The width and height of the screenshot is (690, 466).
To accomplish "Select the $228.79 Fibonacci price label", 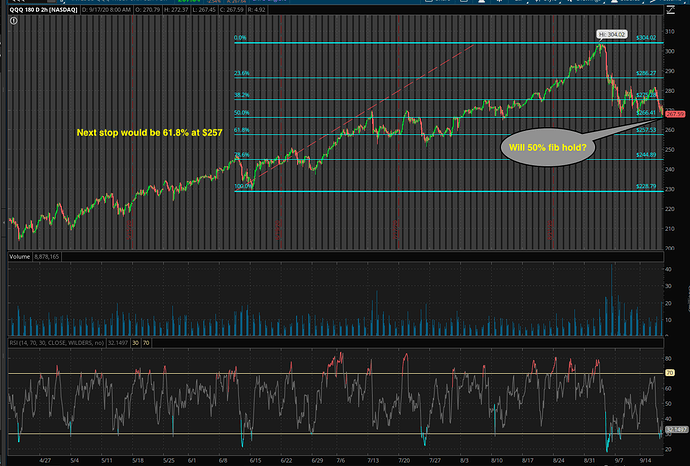I will 648,186.
